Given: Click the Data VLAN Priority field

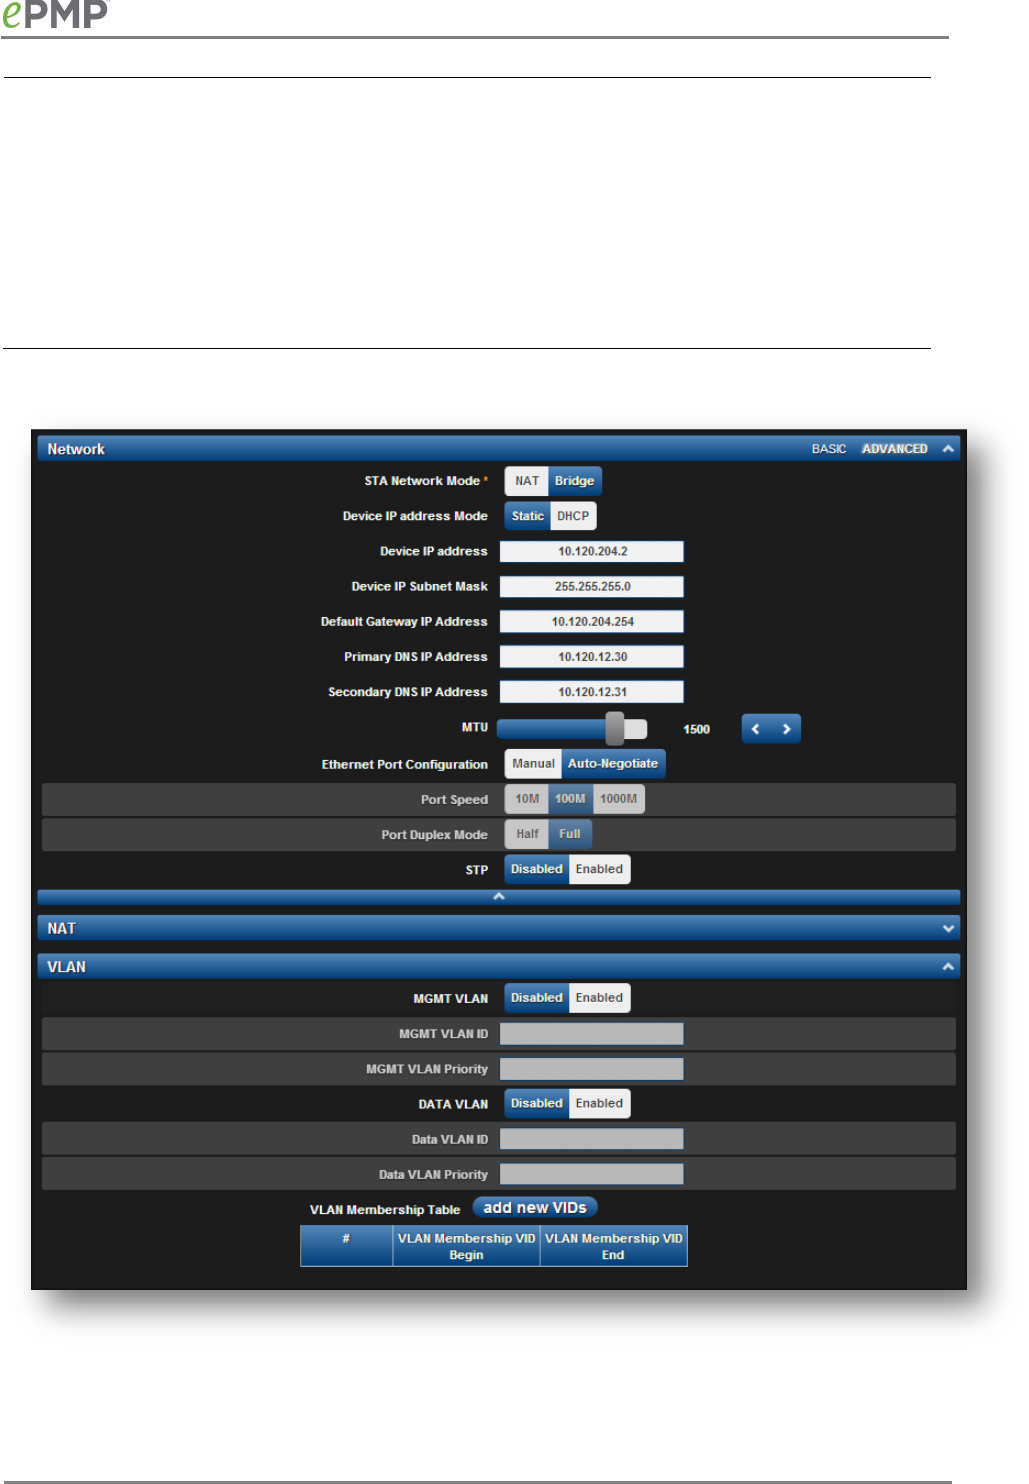Looking at the screenshot, I should tap(592, 1174).
